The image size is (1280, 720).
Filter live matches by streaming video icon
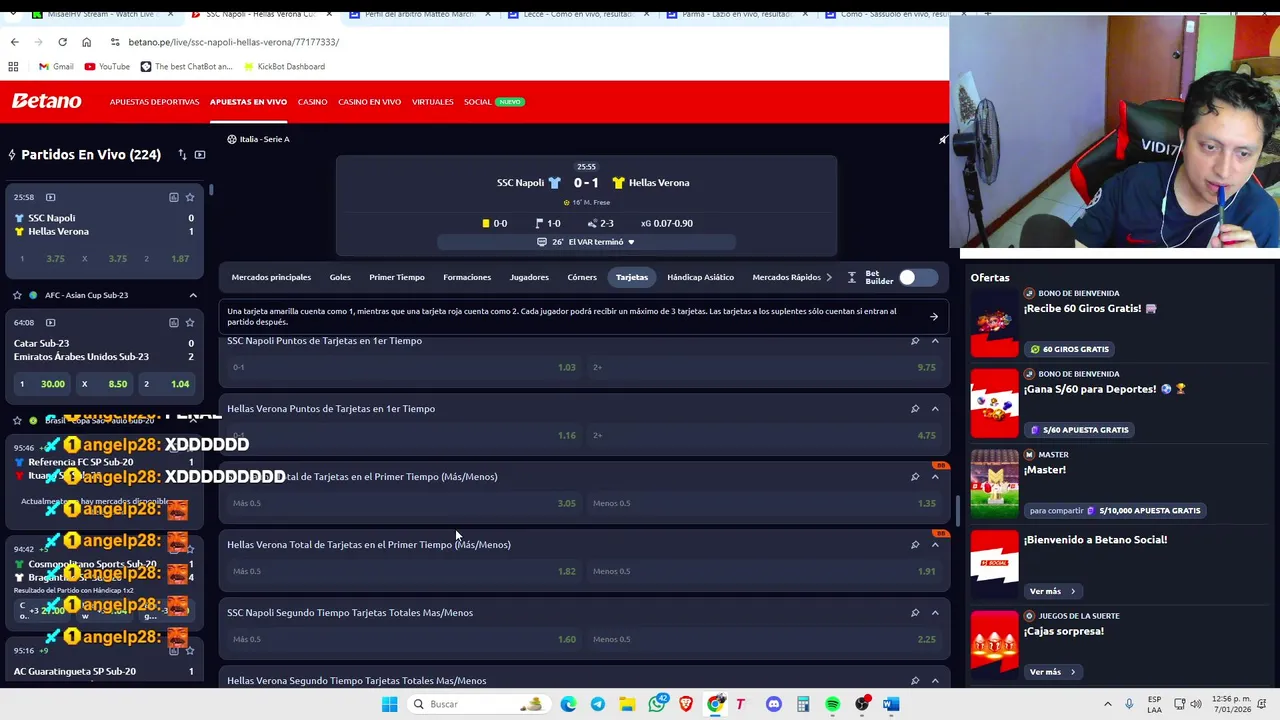tap(200, 155)
